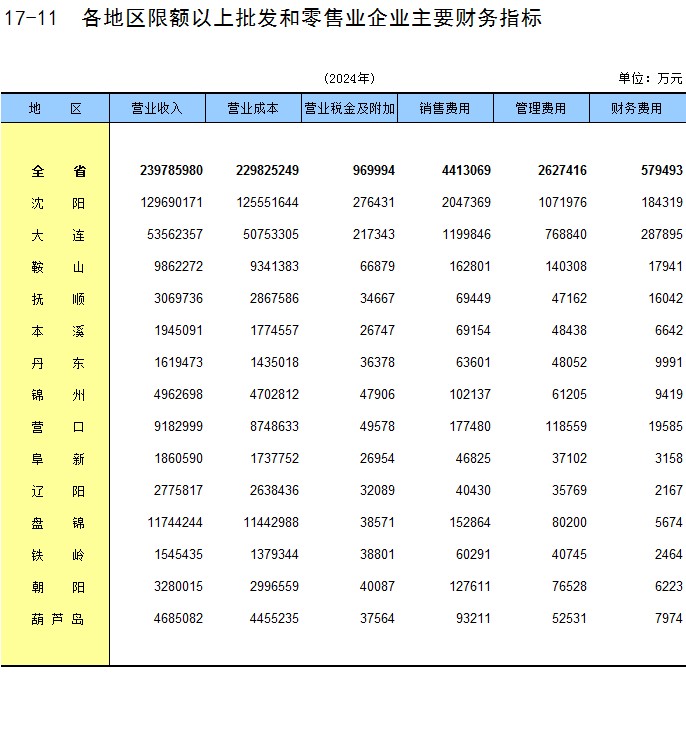Screen dimensions: 686x731
Task: Click the 地区 header cell
Action: coord(55,108)
